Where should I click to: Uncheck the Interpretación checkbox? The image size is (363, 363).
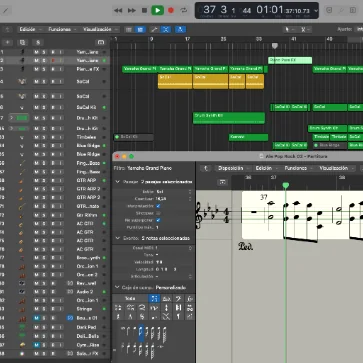[158, 206]
